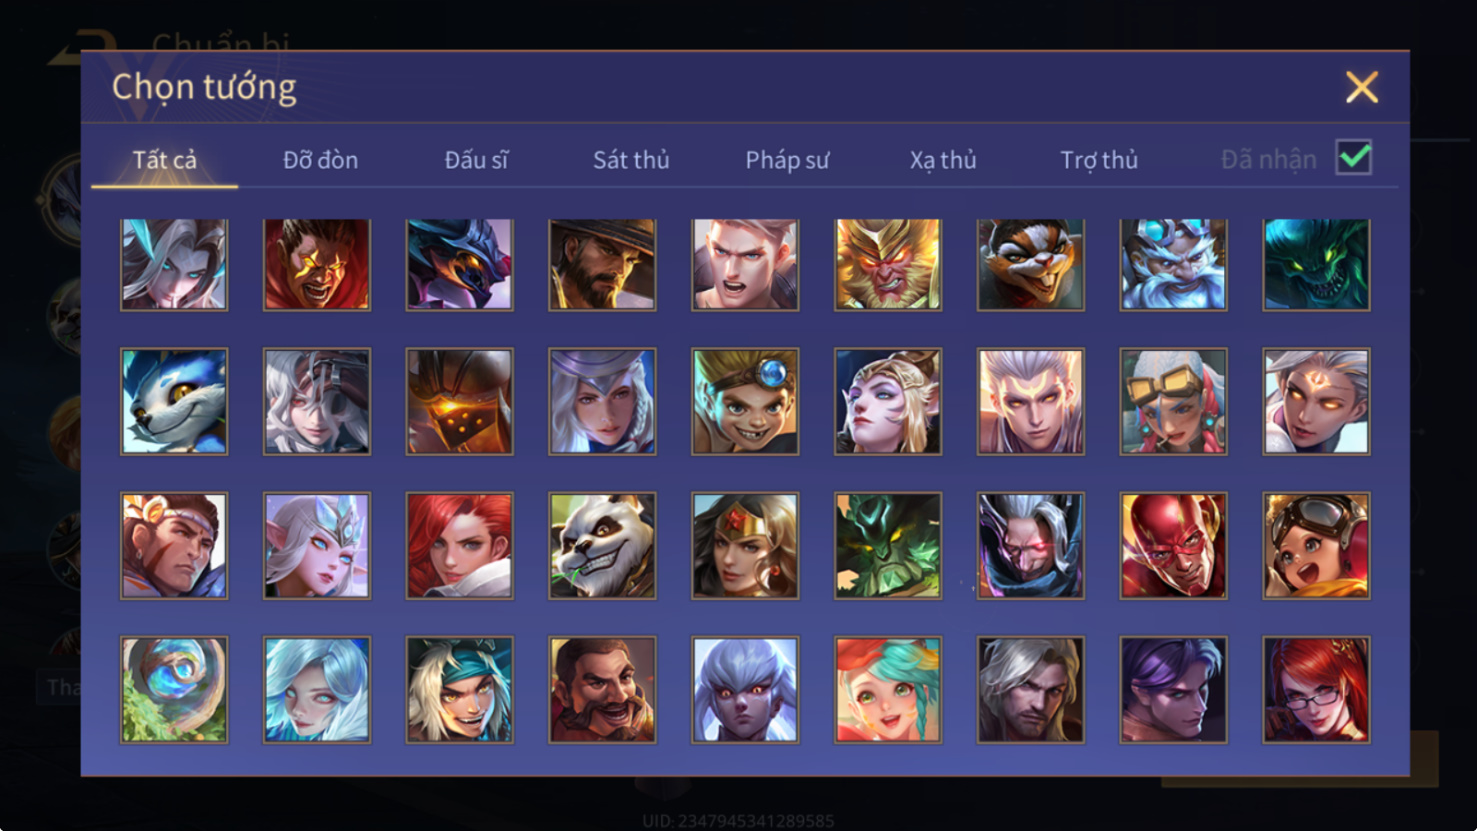The image size is (1477, 831).
Task: Select the pilot girl with aviator goggles
Action: [x=1316, y=546]
